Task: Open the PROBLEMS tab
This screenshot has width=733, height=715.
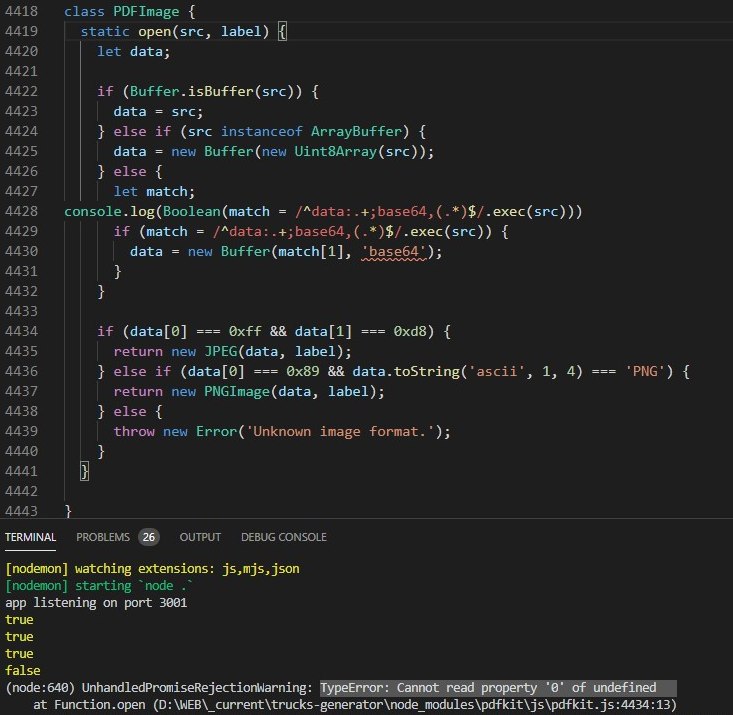Action: click(103, 537)
